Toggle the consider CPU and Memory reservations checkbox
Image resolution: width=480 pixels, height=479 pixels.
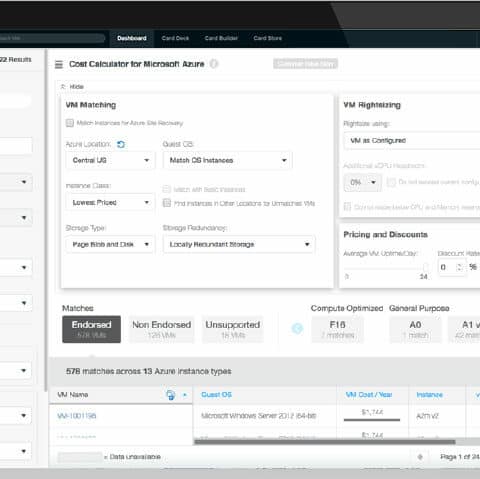347,207
